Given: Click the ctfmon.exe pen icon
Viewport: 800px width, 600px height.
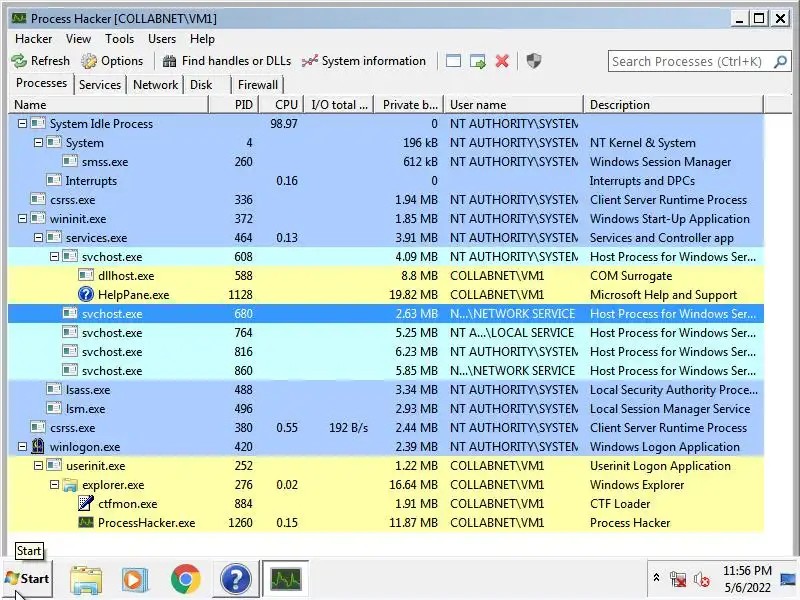Looking at the screenshot, I should pos(86,504).
